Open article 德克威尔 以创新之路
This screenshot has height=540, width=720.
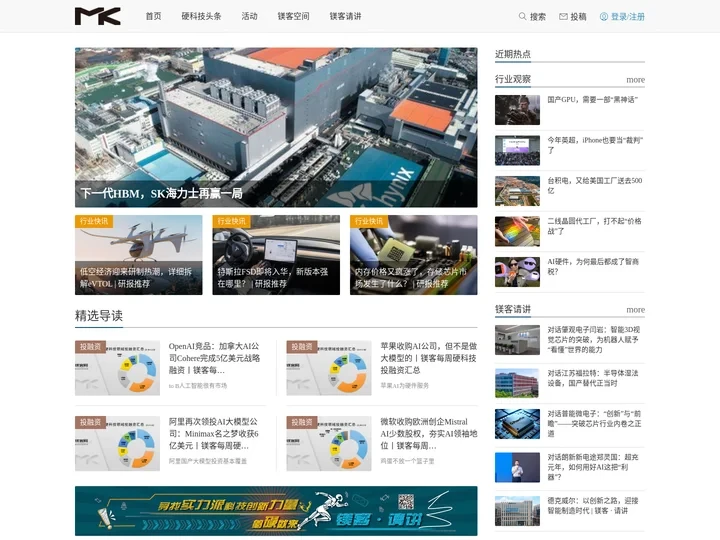(593, 506)
